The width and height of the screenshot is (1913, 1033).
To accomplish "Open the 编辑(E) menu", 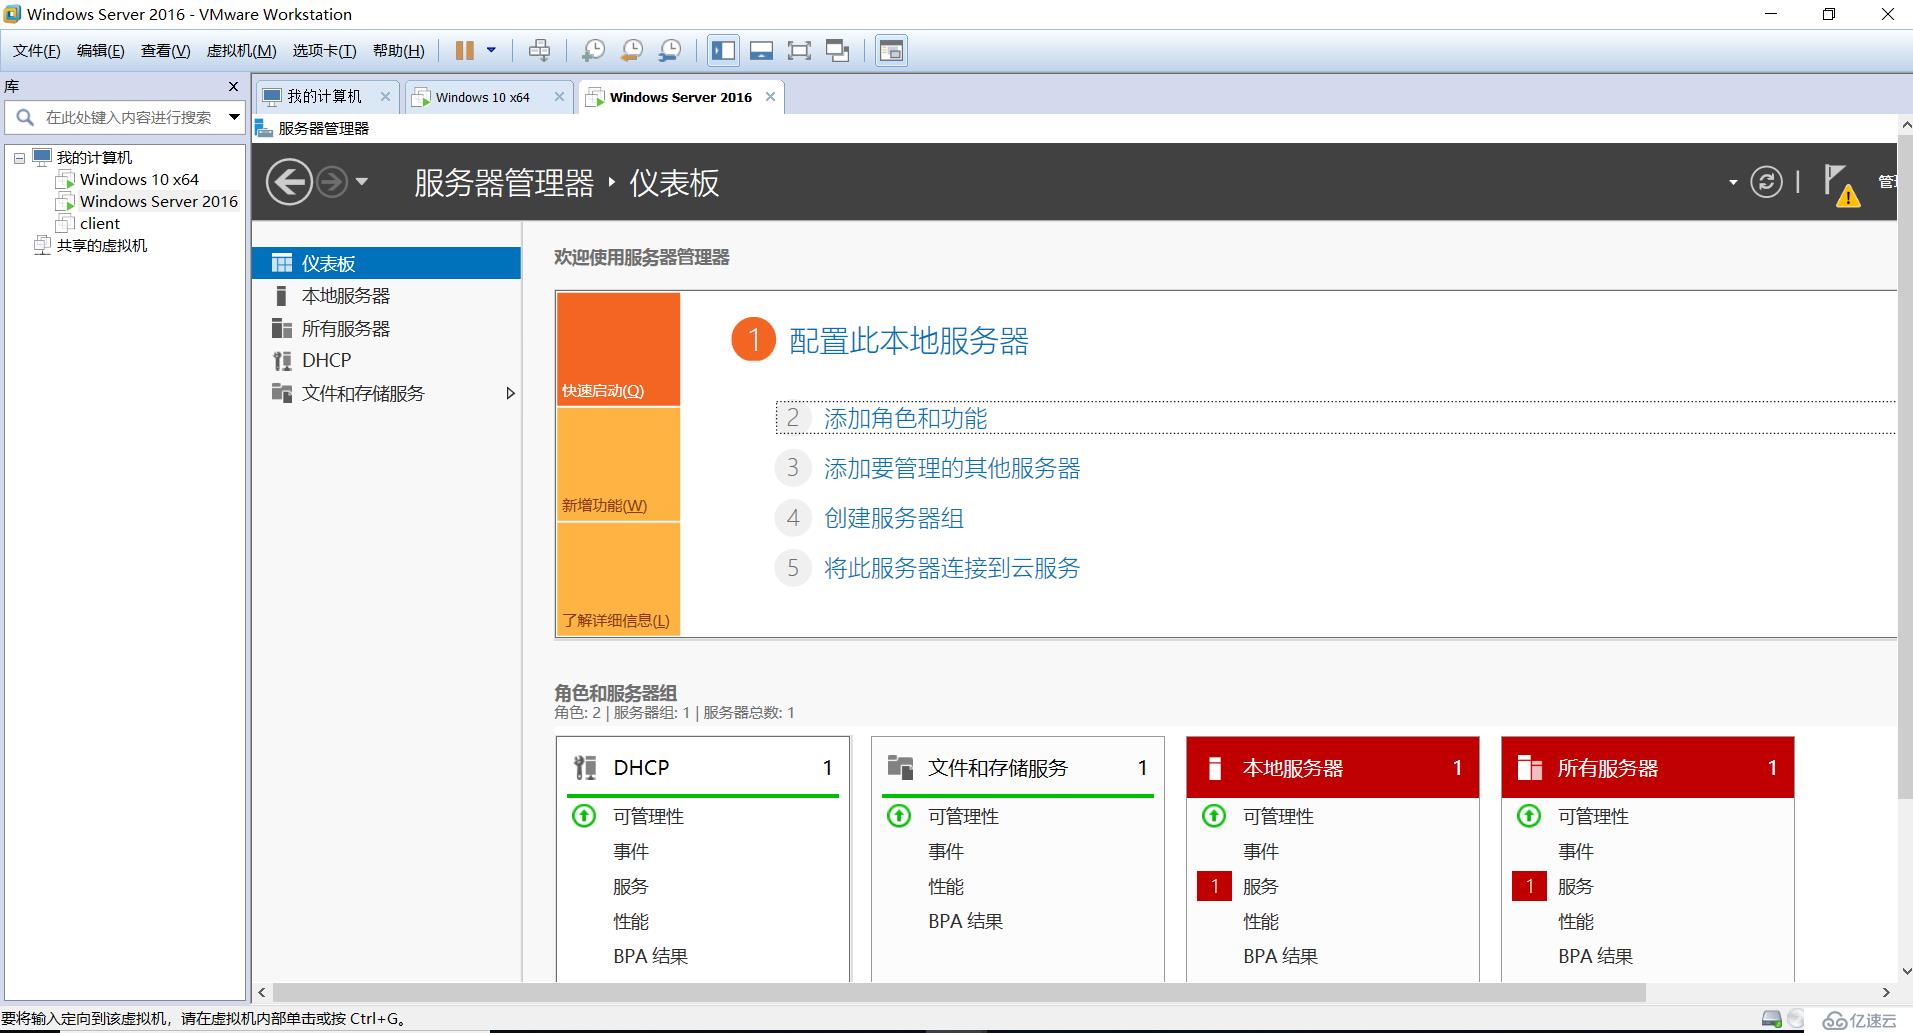I will click(101, 51).
